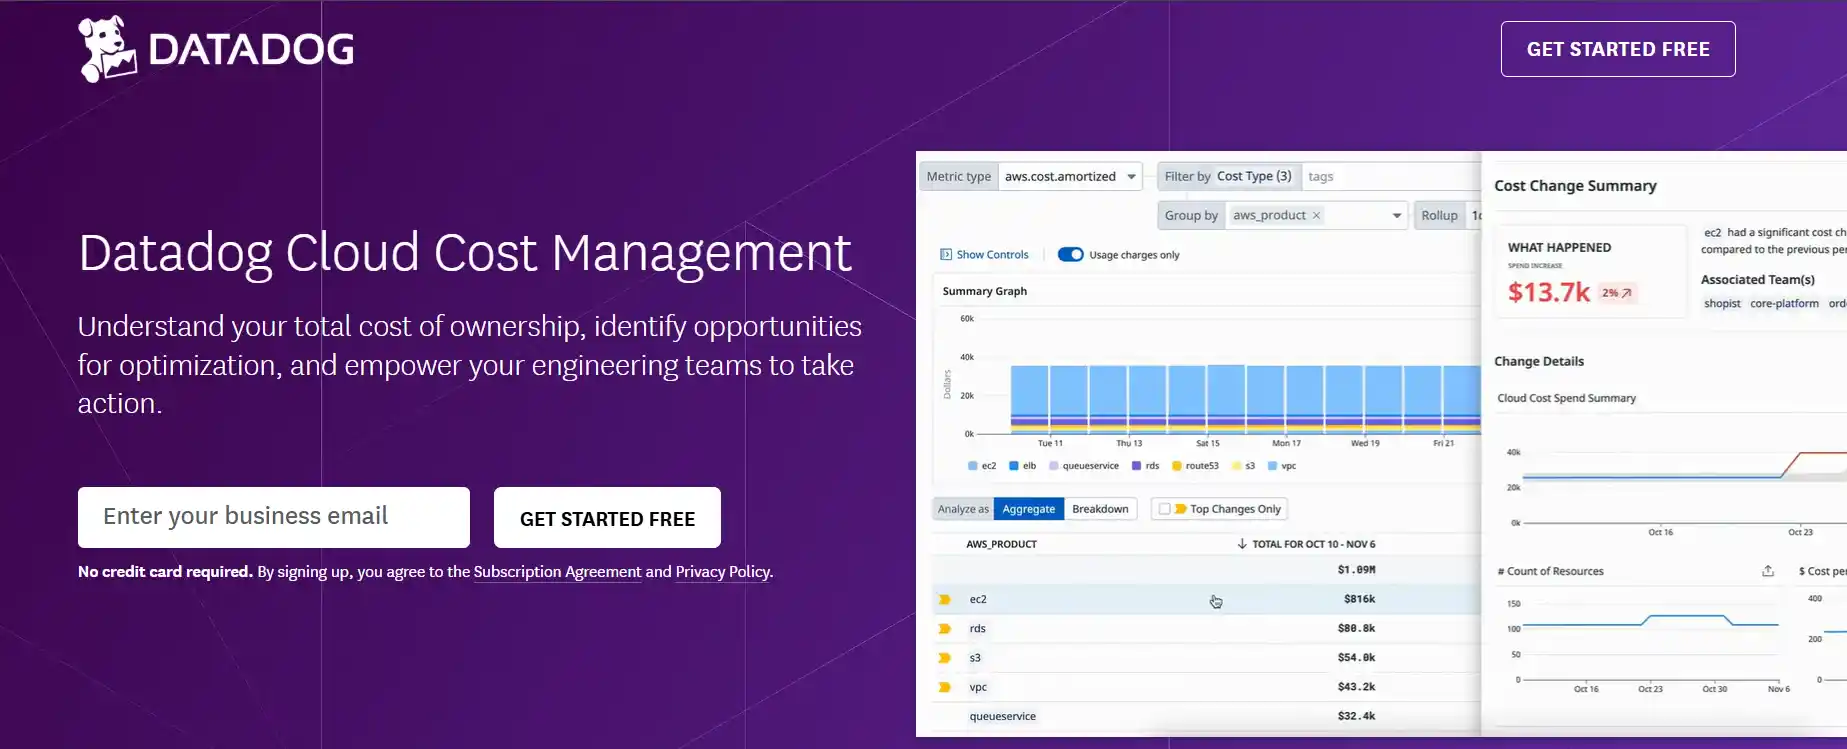
Task: Click GET STARTED FREE beside email field
Action: pos(607,518)
